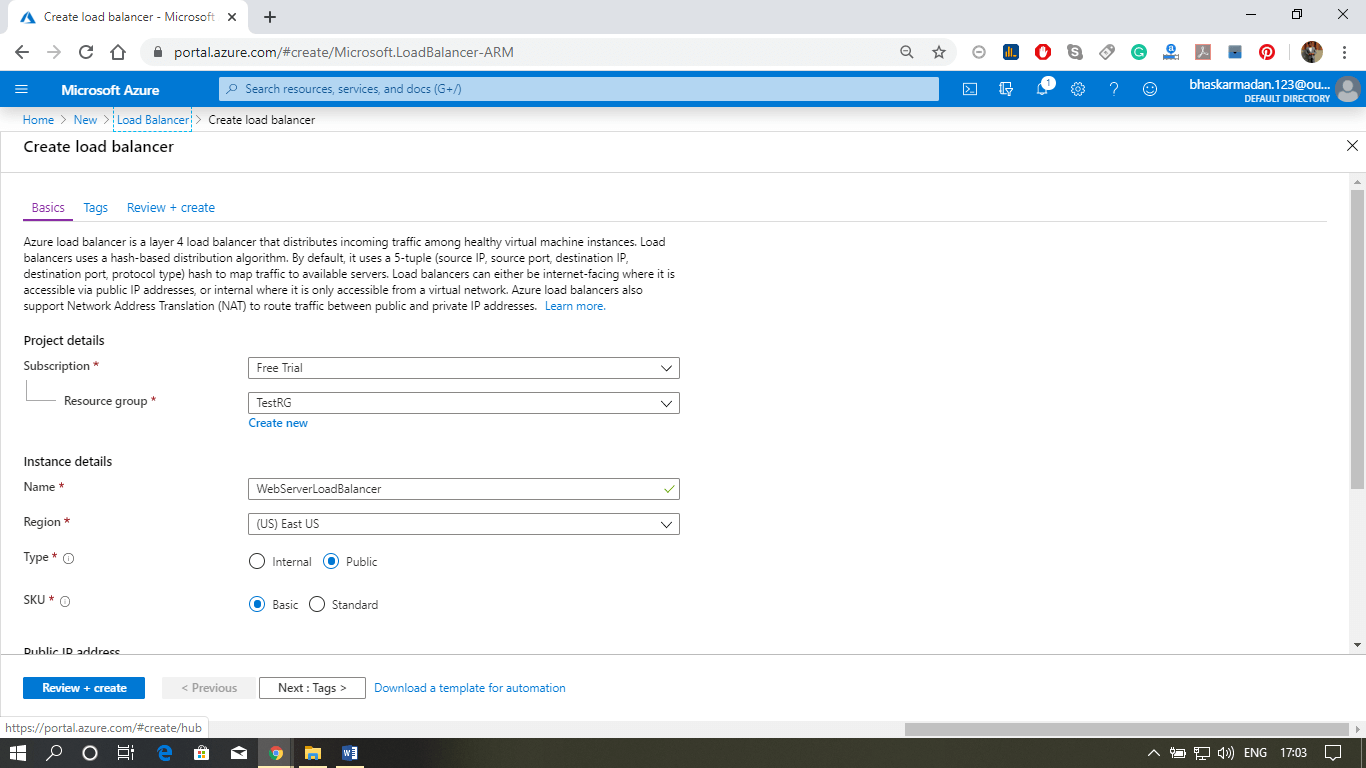Select the Basic SKU radio button

(256, 605)
